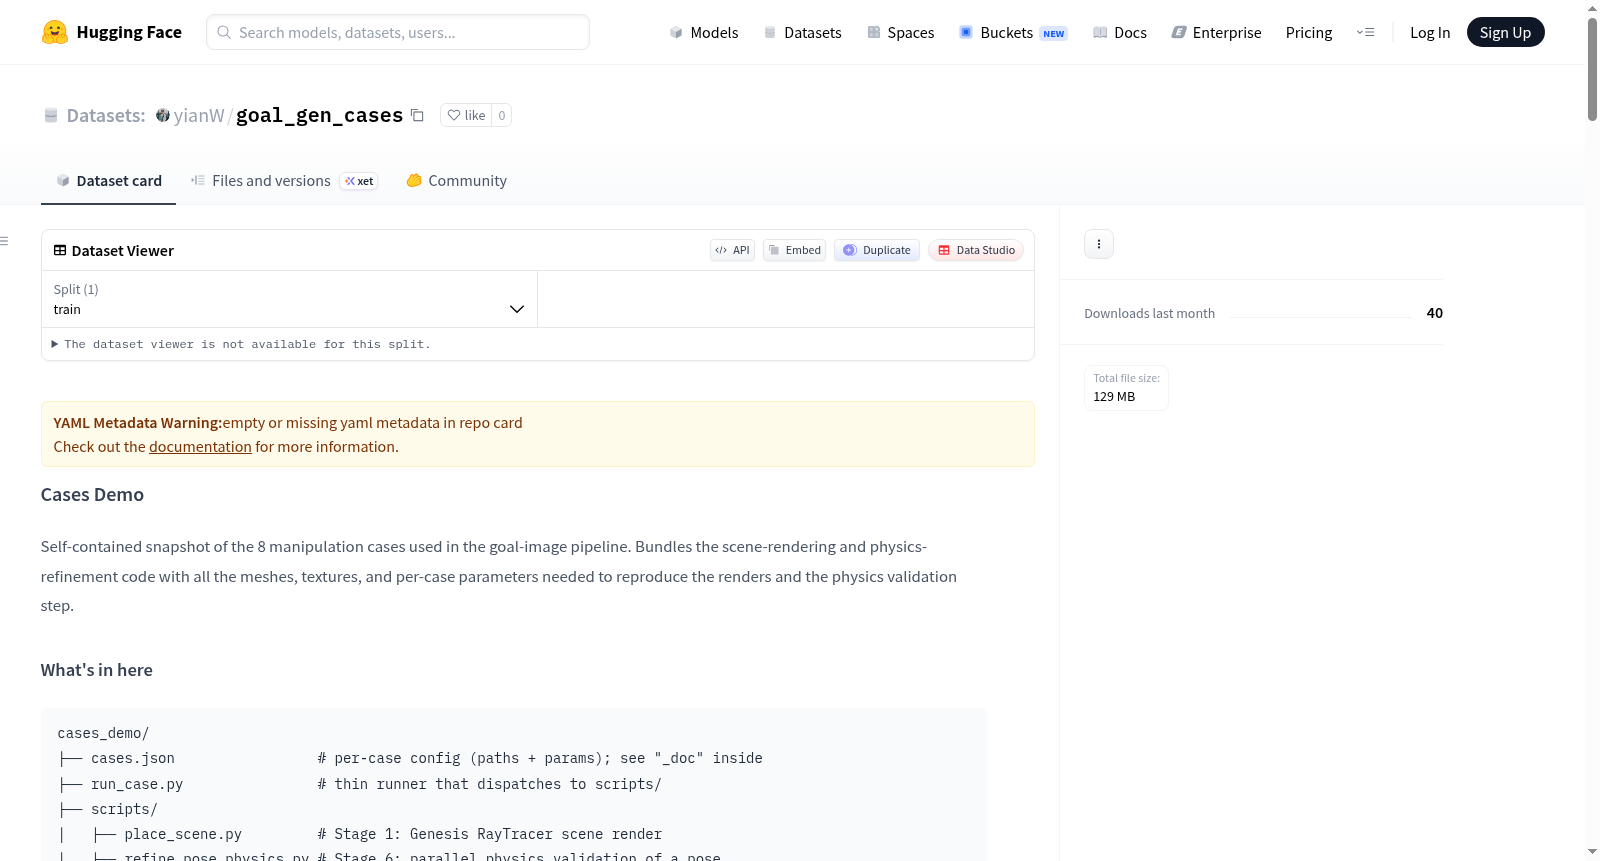Click the Duplicate button
Viewport: 1600px width, 861px height.
pos(877,250)
